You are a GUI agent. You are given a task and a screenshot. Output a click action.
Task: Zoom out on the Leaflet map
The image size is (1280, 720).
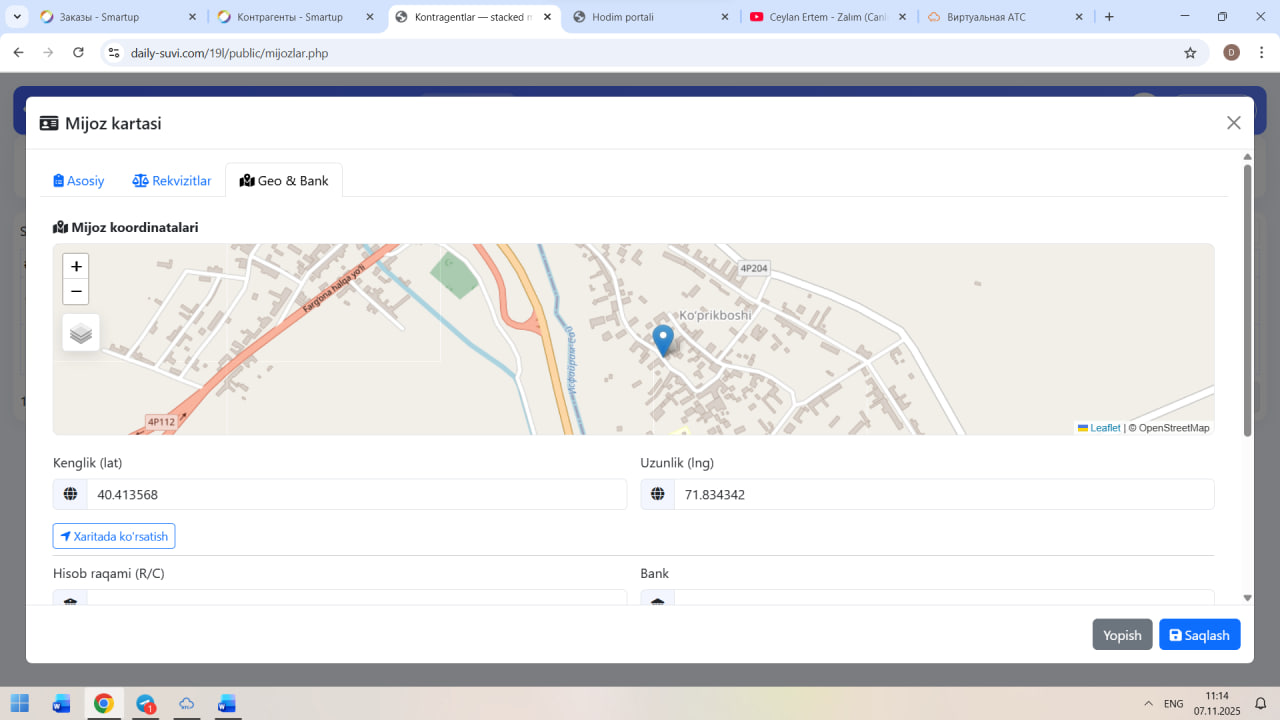(76, 292)
